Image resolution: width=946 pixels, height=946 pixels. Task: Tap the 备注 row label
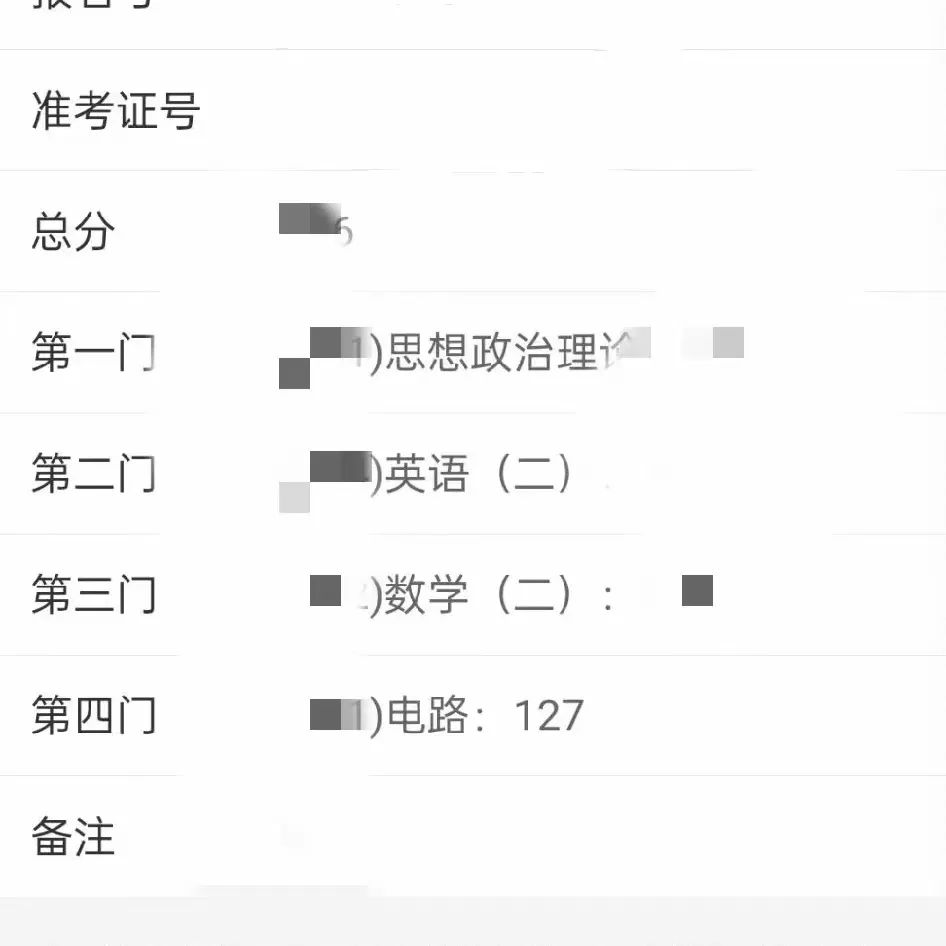click(x=73, y=837)
